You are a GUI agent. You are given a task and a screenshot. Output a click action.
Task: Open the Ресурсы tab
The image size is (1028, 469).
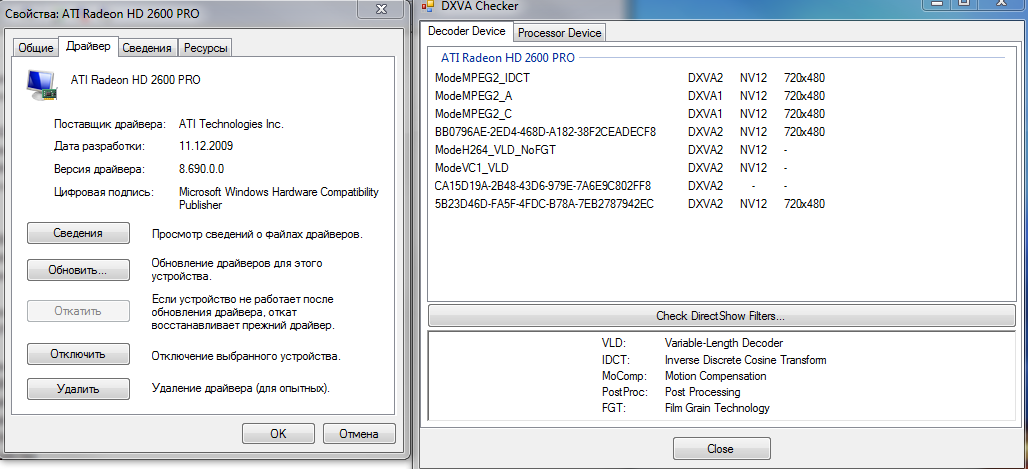(206, 48)
